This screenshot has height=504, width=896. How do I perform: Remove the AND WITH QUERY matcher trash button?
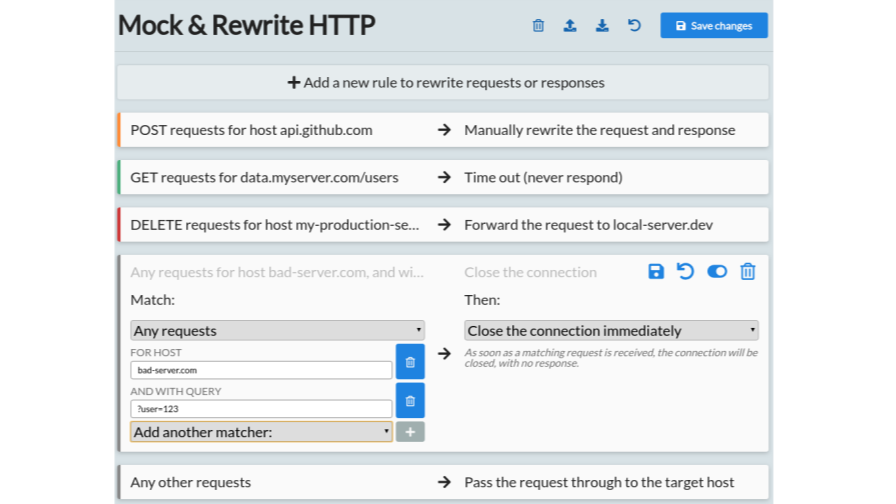point(410,401)
